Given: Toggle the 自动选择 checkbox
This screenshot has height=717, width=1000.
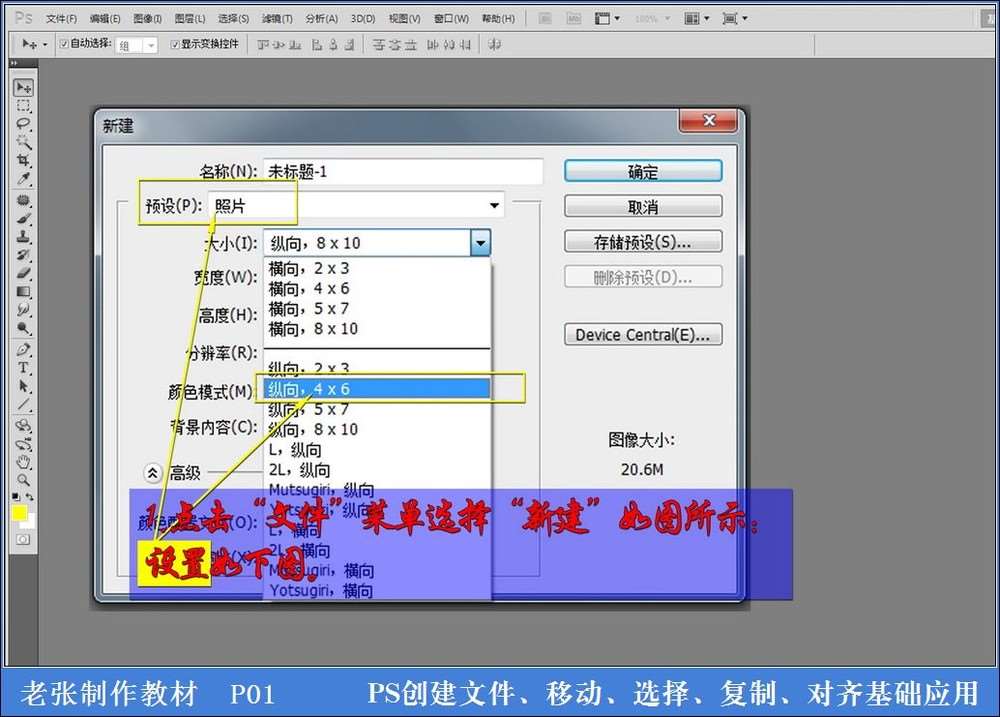Looking at the screenshot, I should [x=64, y=43].
